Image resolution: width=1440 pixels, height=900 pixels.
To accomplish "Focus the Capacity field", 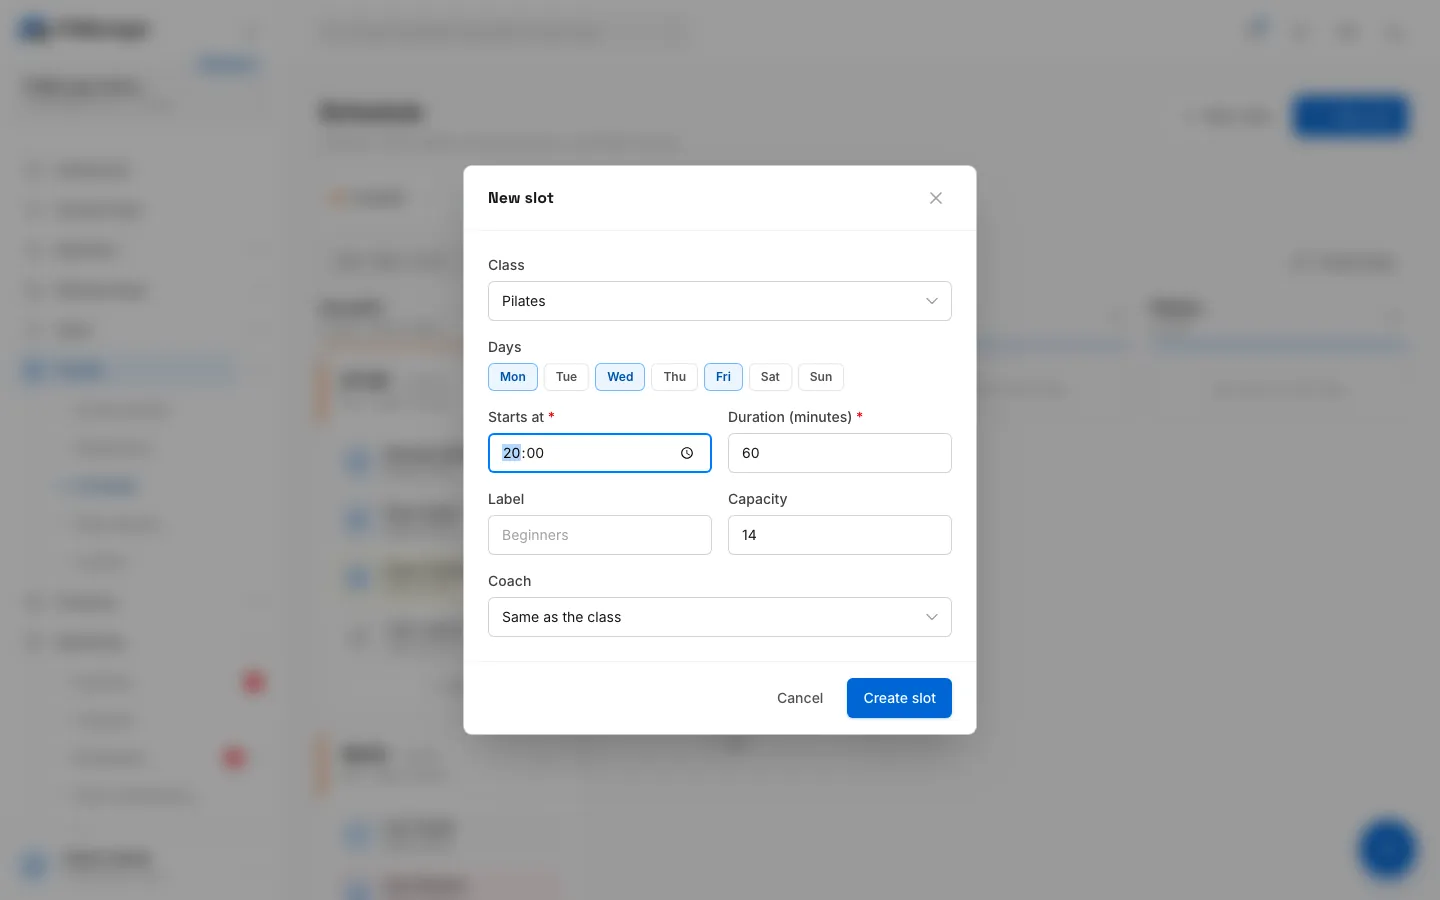I will [840, 535].
